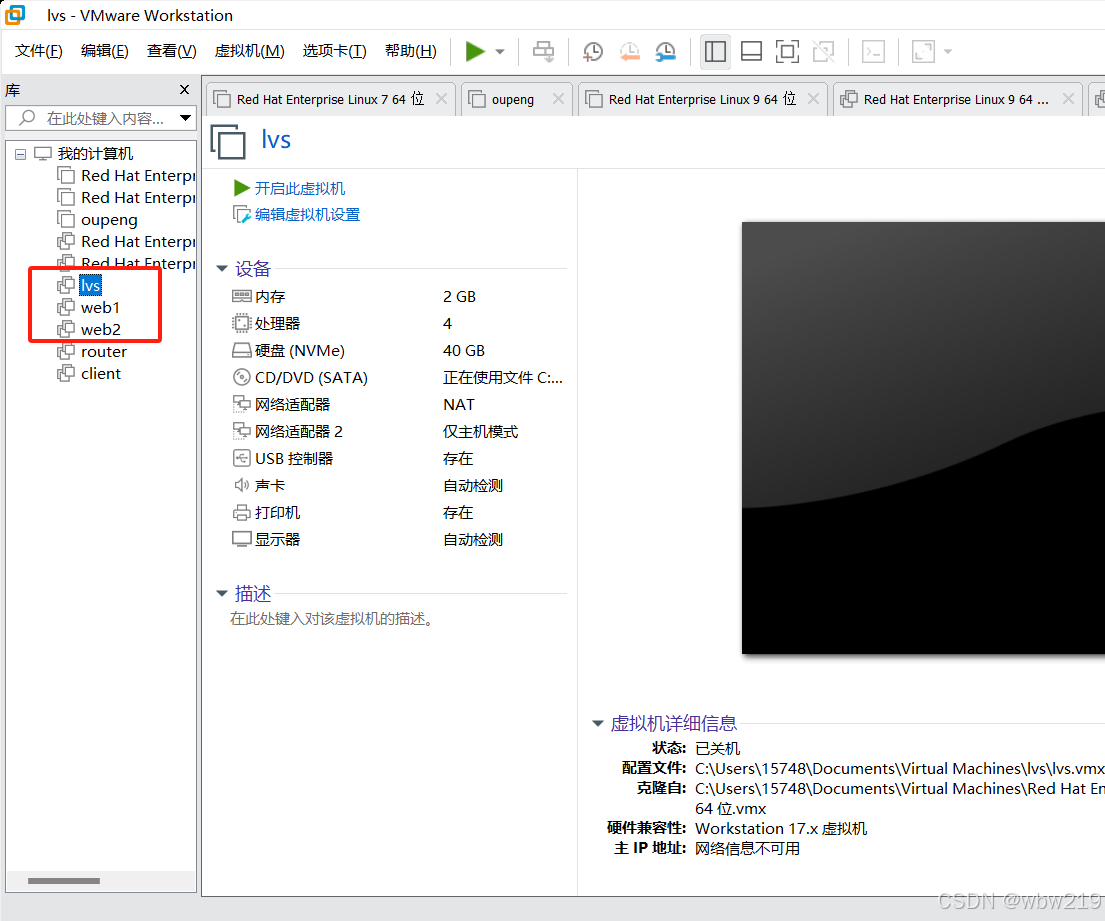Select the web2 VM in the library

[100, 329]
